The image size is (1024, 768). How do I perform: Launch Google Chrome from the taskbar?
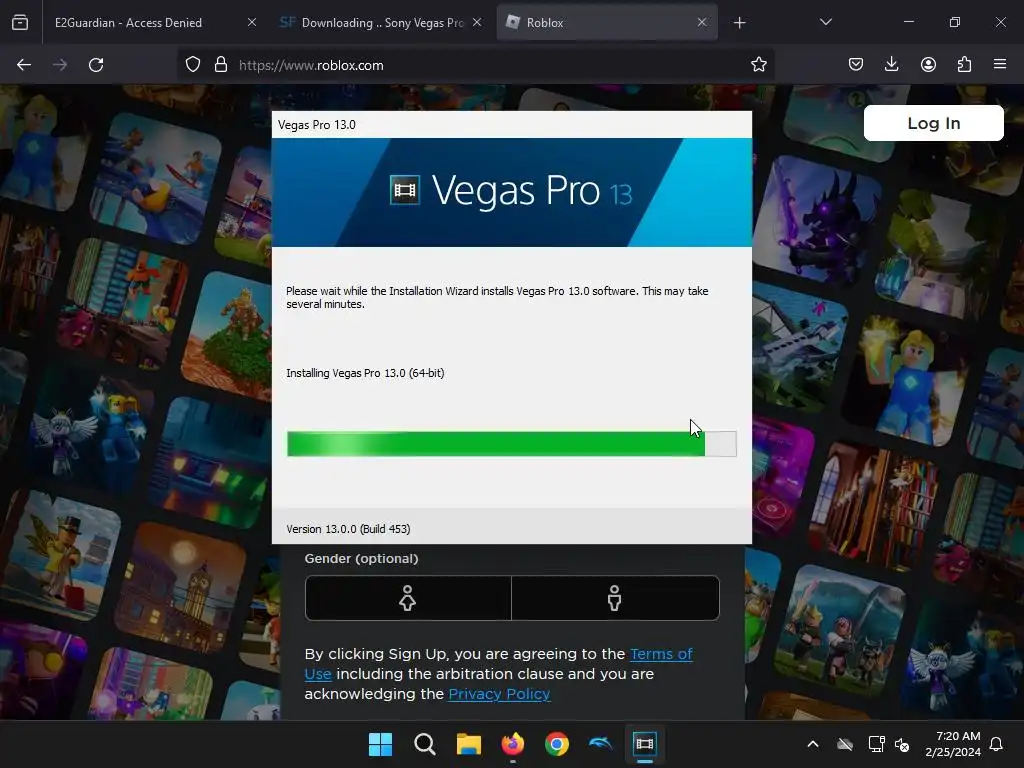point(556,744)
